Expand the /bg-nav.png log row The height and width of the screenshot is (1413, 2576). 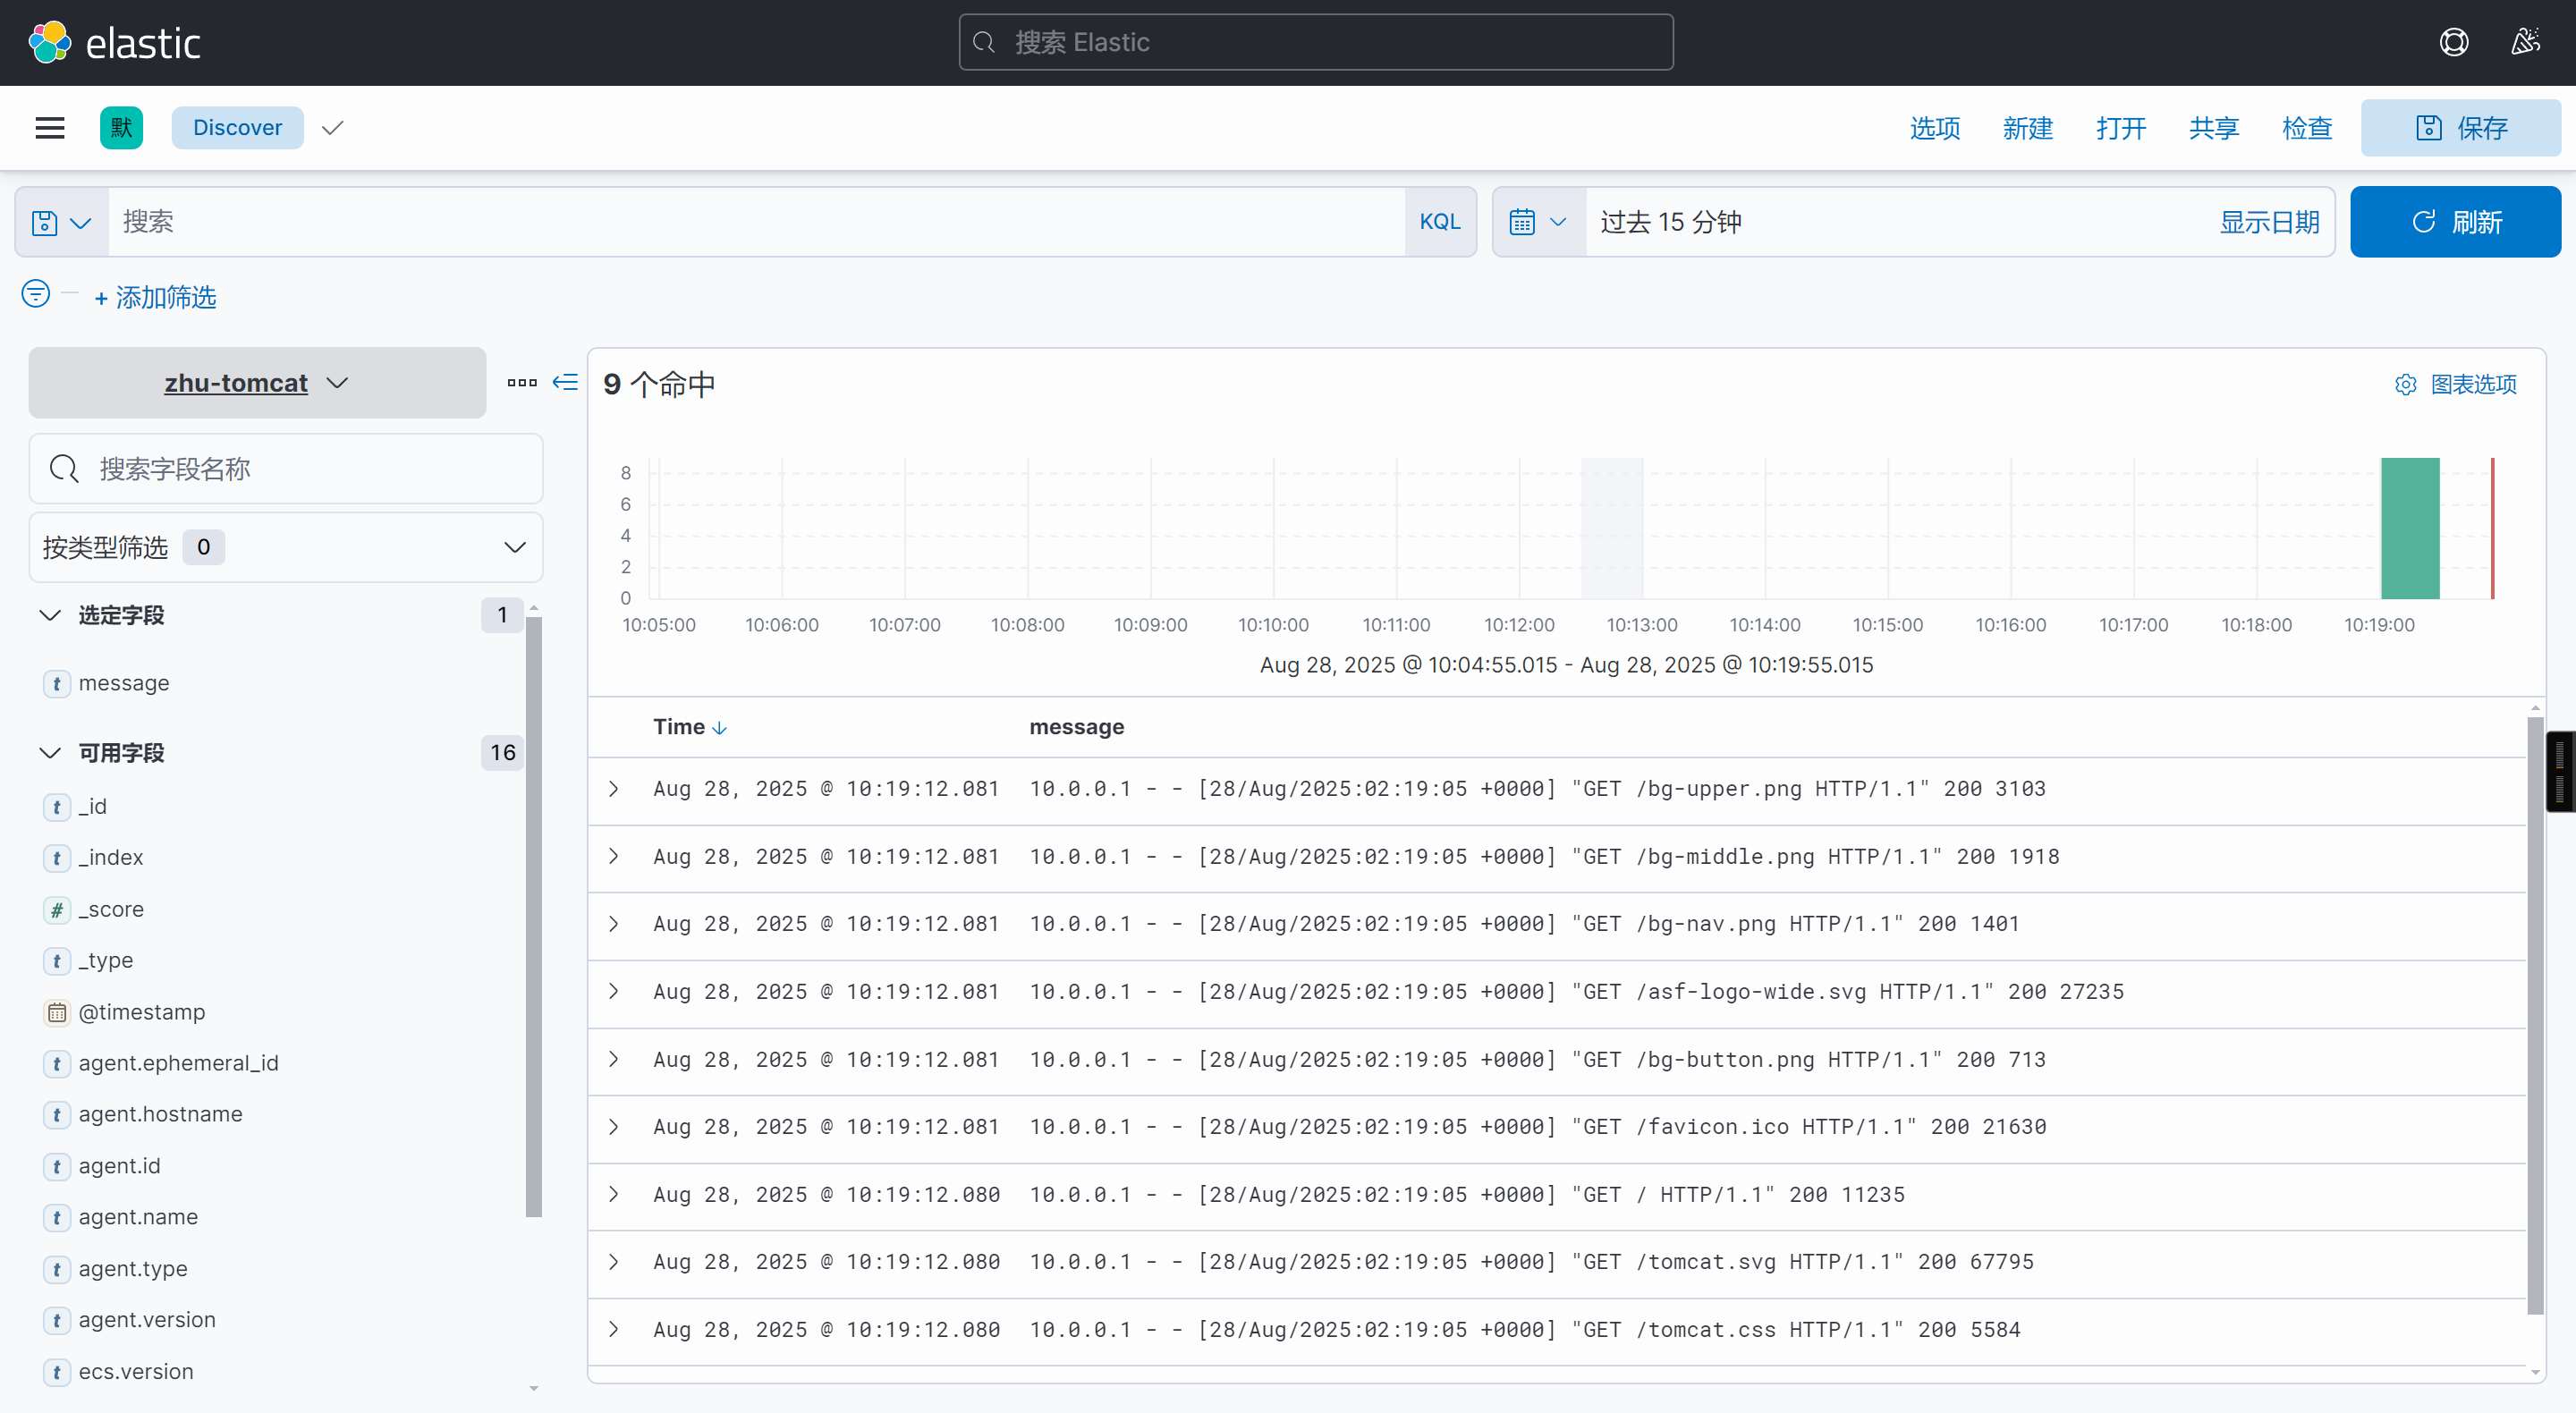tap(614, 924)
